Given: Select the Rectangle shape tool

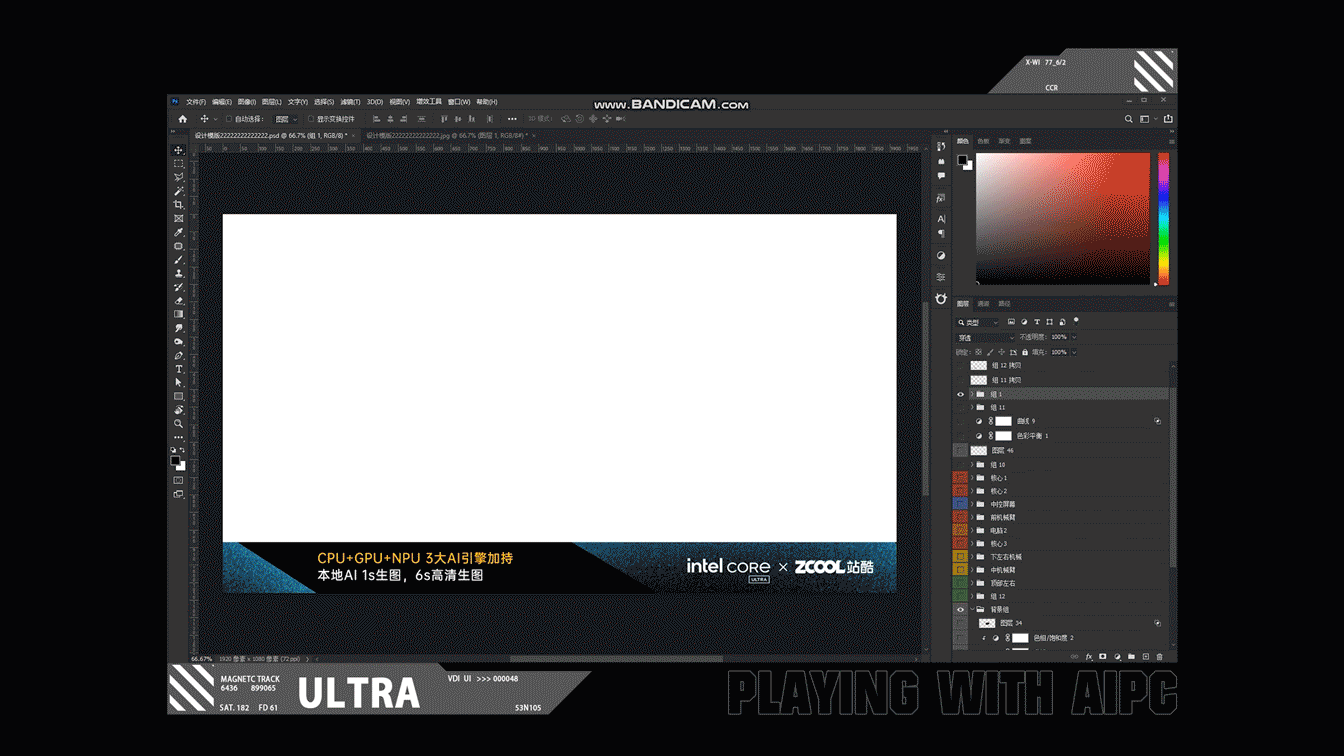Looking at the screenshot, I should click(x=179, y=396).
